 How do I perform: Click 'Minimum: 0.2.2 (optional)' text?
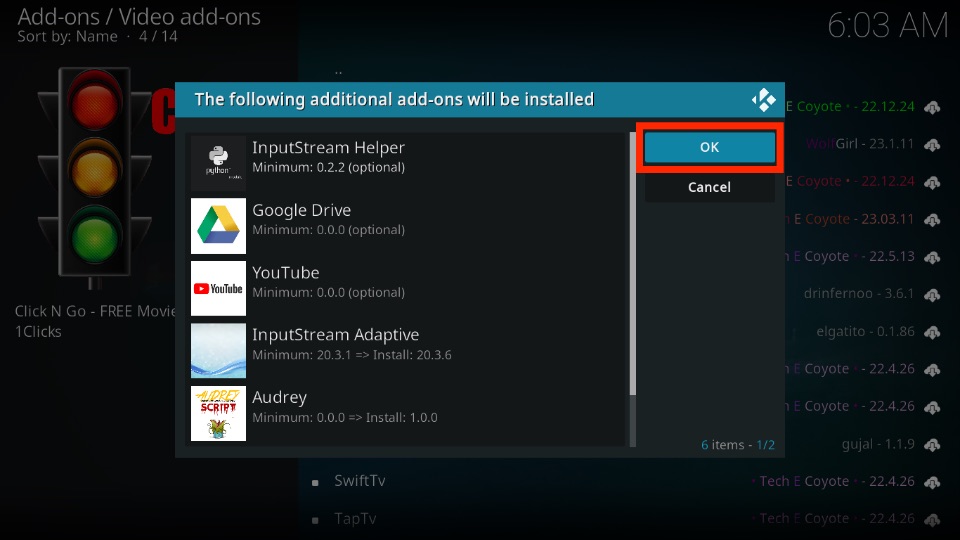(328, 168)
